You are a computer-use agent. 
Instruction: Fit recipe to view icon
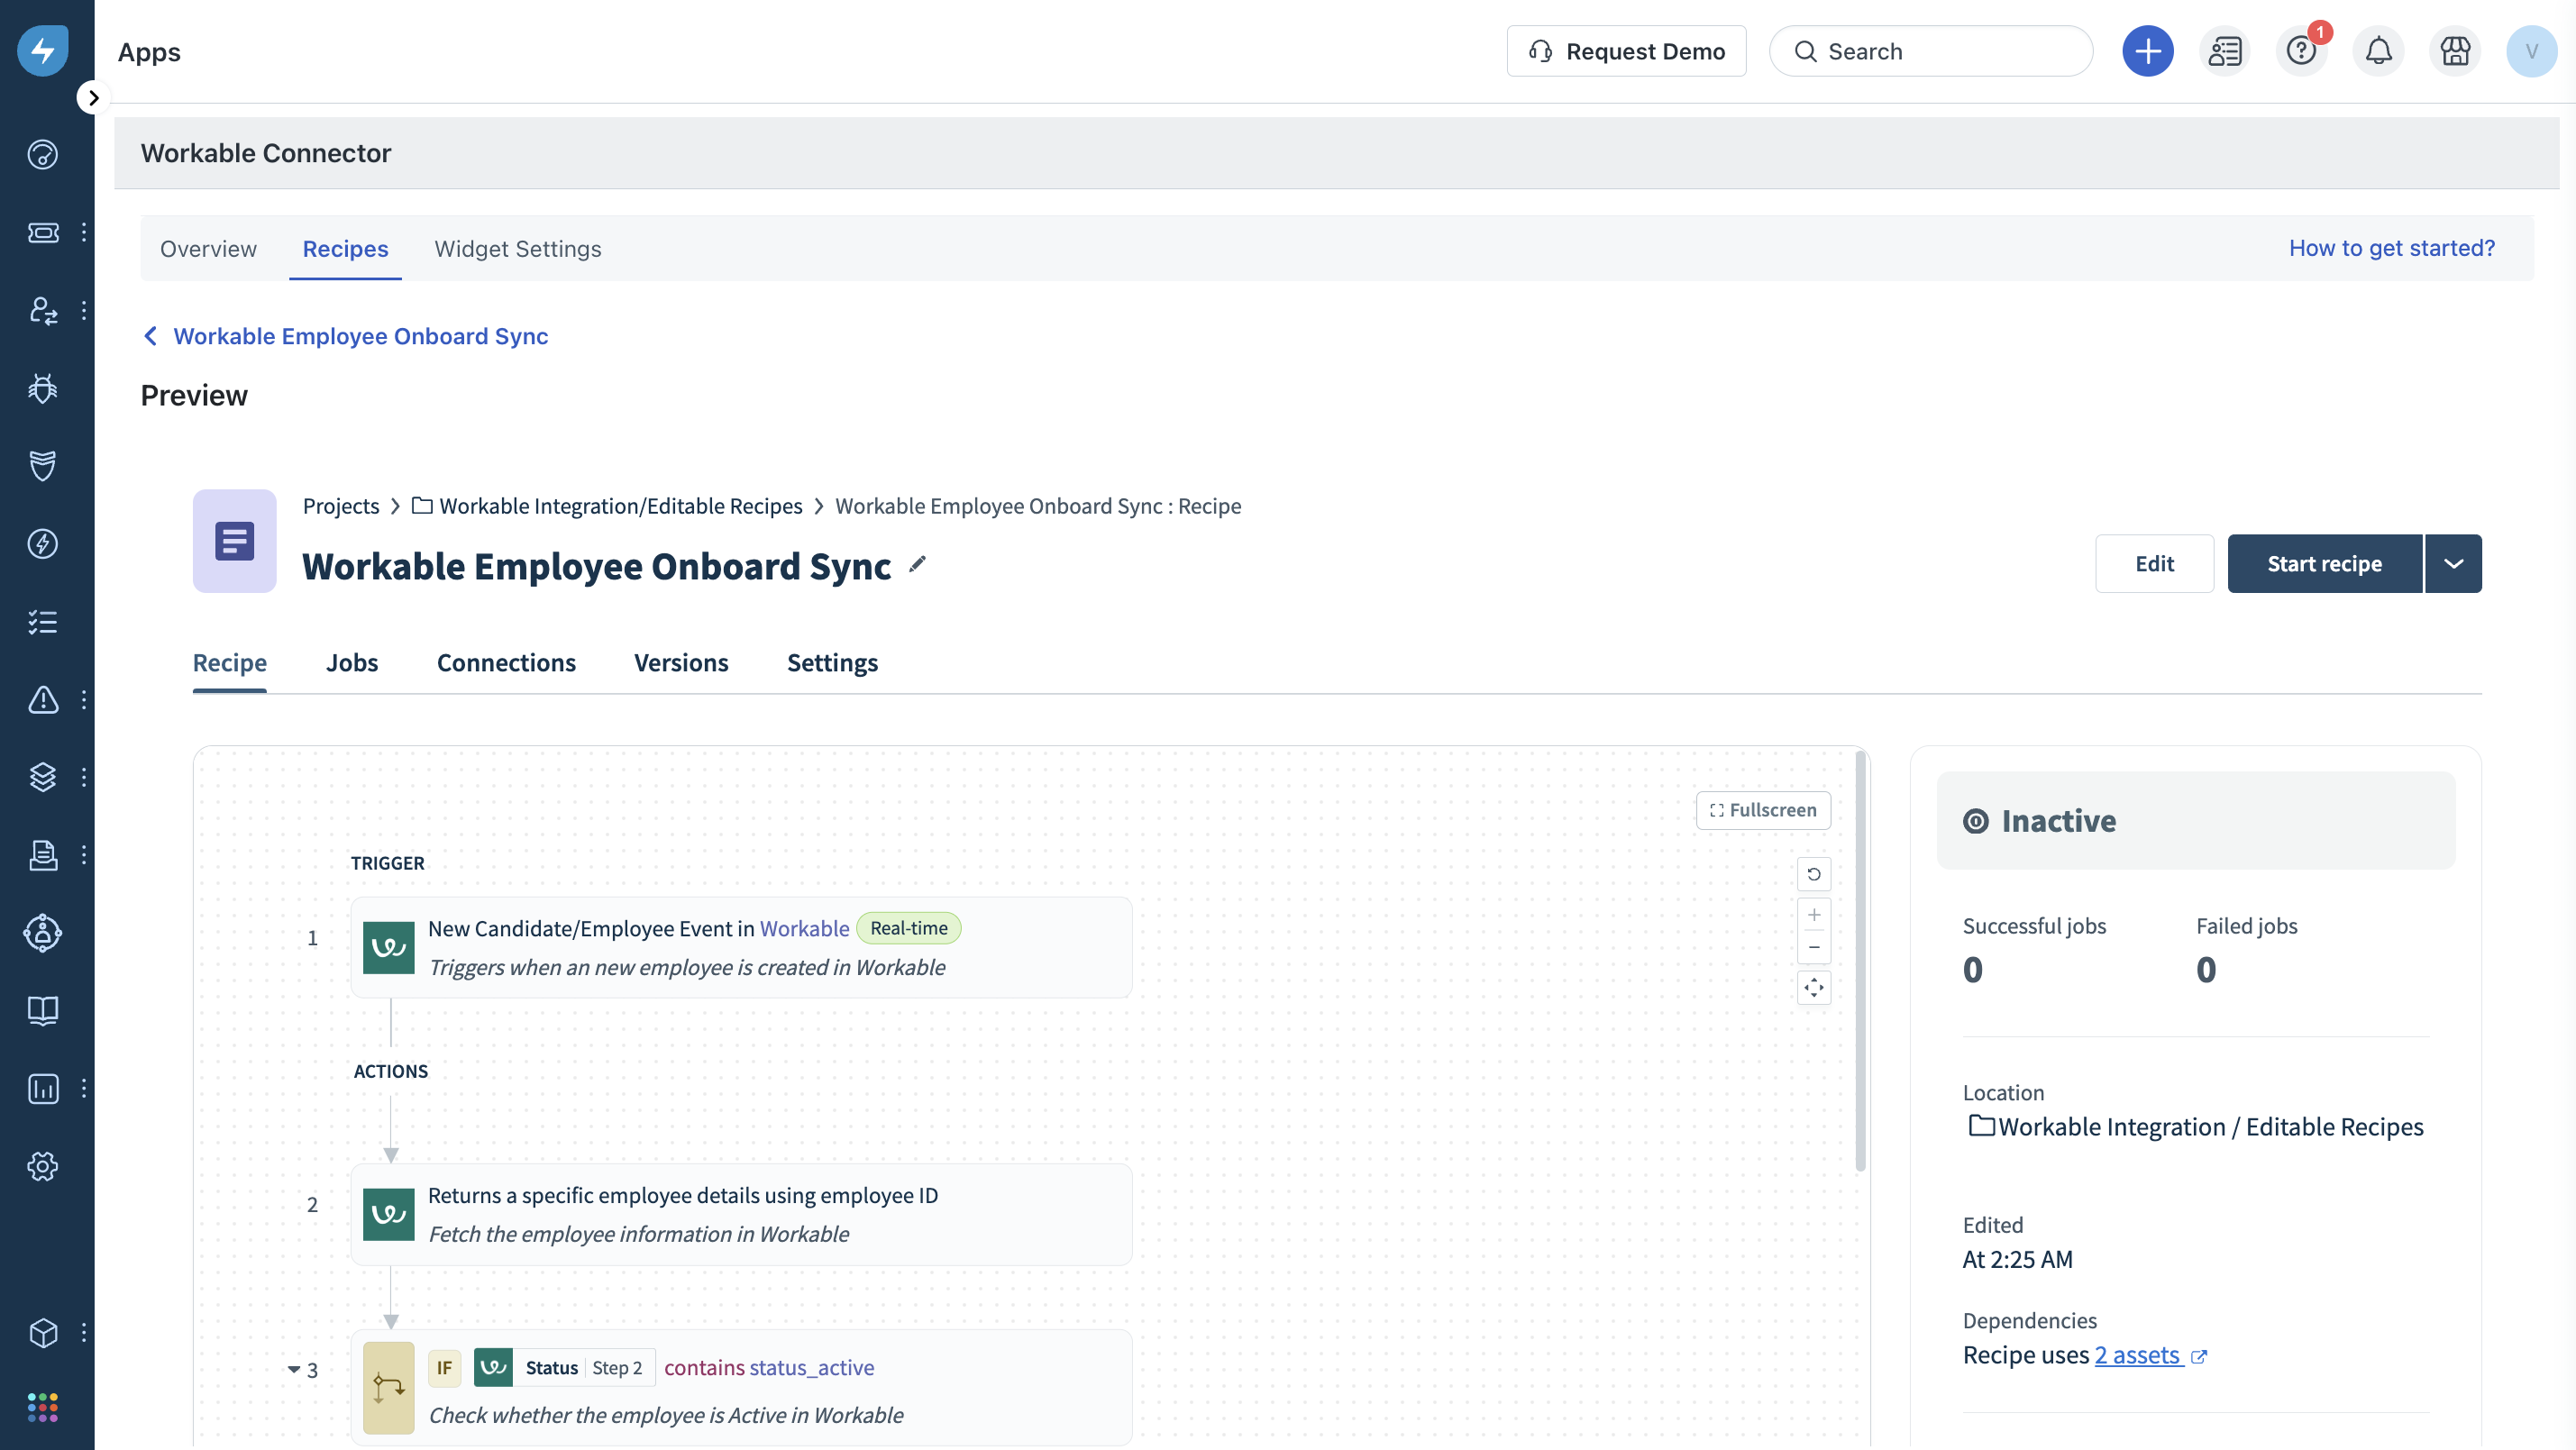pos(1813,988)
